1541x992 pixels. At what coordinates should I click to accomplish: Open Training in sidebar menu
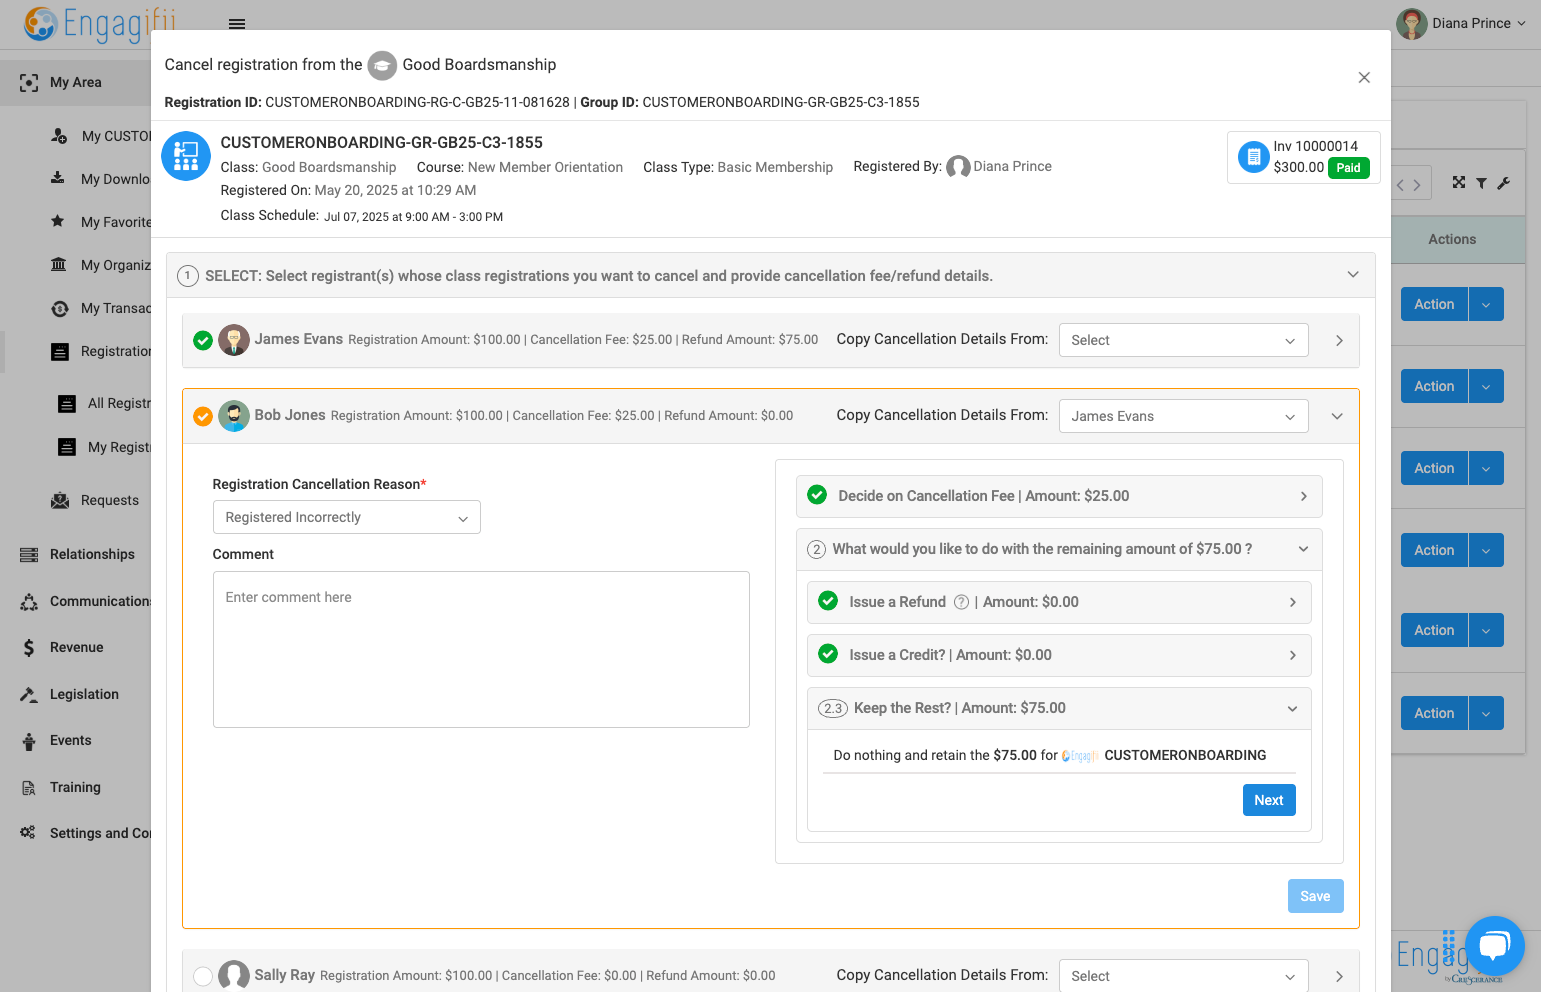tap(75, 787)
